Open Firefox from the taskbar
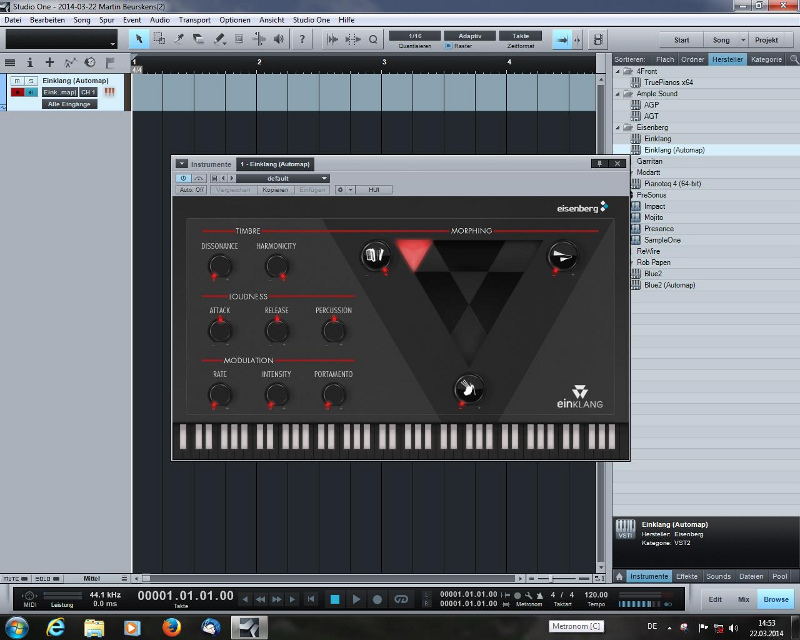The width and height of the screenshot is (800, 640). coord(171,627)
